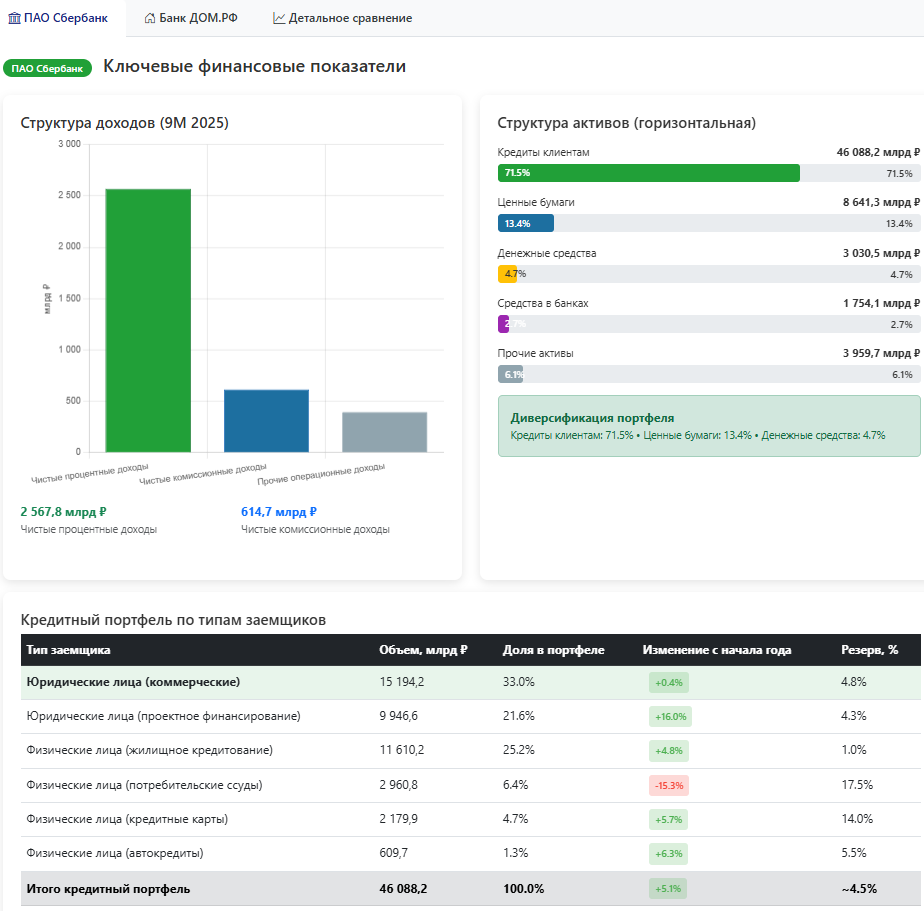Click the yellow Денежные средства progress bar
This screenshot has width=924, height=911.
507,274
